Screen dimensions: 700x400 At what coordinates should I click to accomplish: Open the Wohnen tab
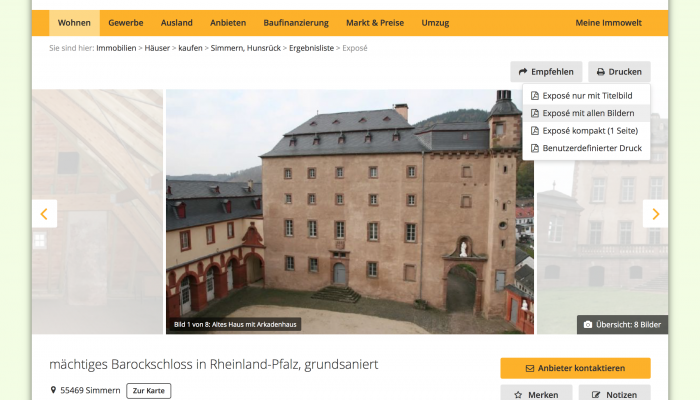tap(74, 23)
